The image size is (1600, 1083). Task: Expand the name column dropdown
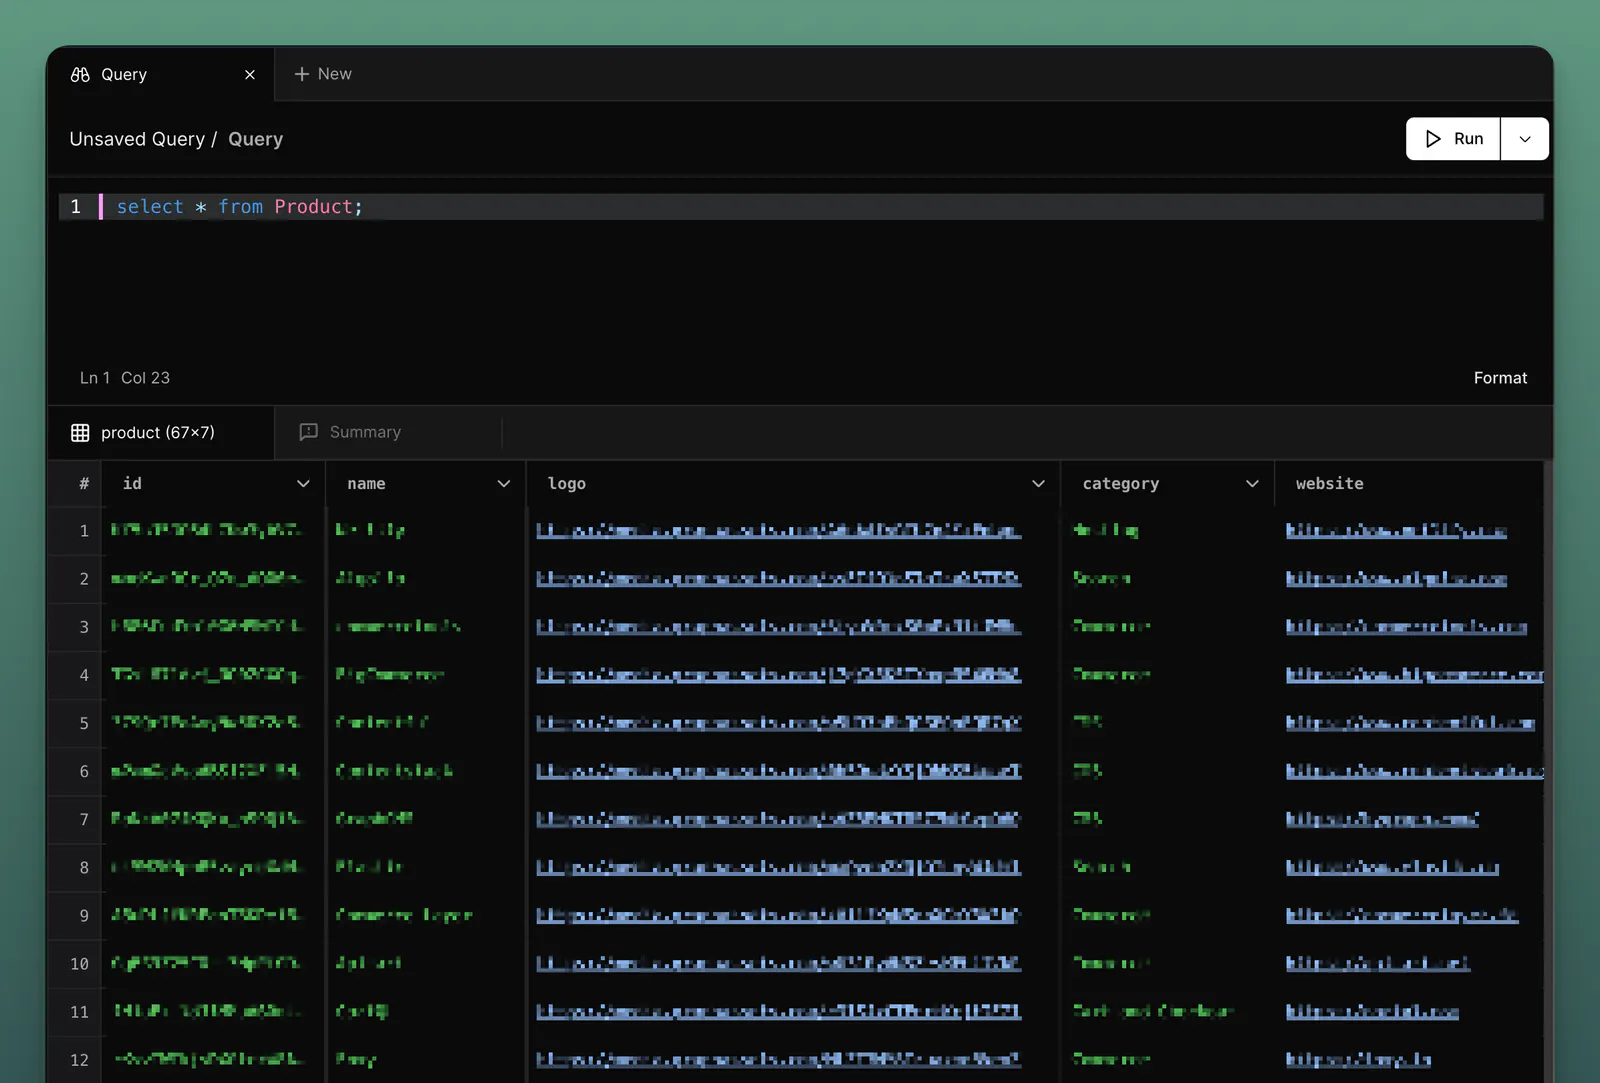coord(504,484)
